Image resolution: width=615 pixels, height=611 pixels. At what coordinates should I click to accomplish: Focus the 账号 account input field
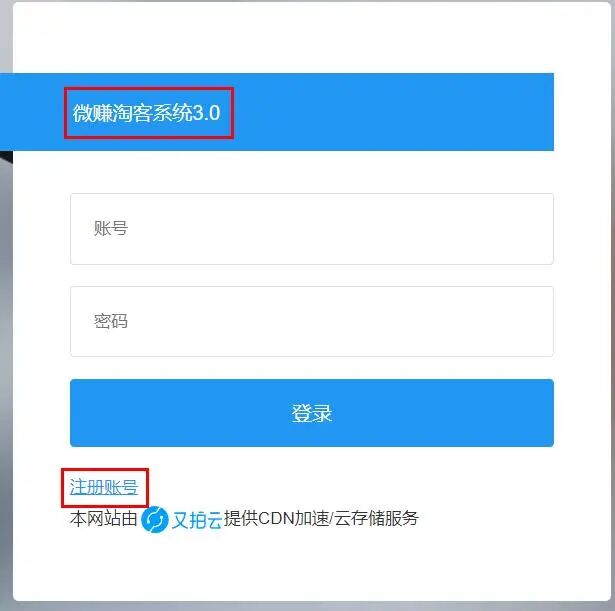tap(312, 229)
